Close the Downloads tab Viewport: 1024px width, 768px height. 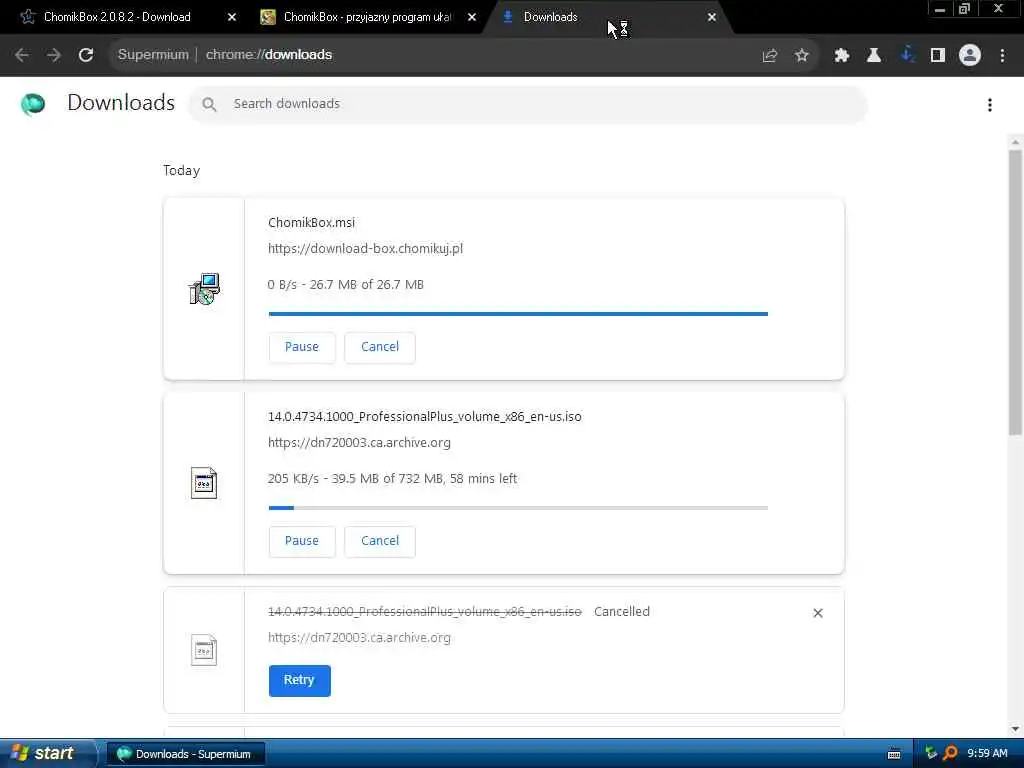(x=712, y=17)
